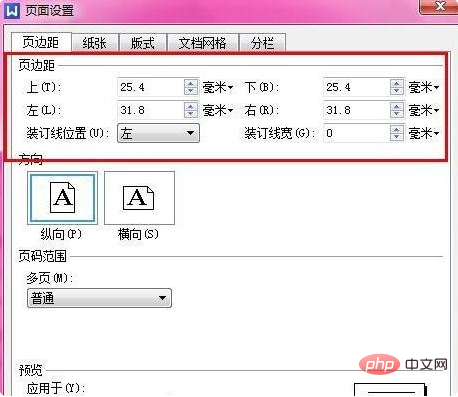The image size is (458, 397).
Task: Click the left margin 左(L) input field
Action: pos(150,110)
